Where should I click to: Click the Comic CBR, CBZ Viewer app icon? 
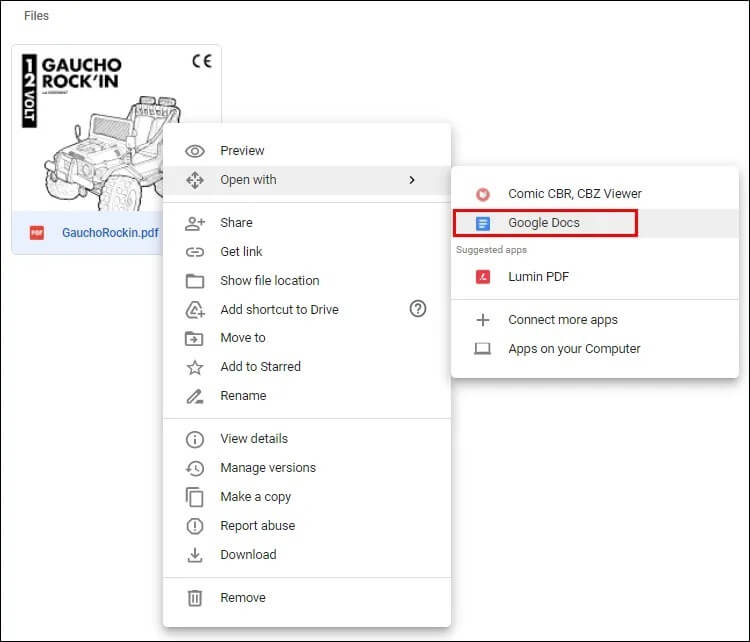pyautogui.click(x=483, y=194)
